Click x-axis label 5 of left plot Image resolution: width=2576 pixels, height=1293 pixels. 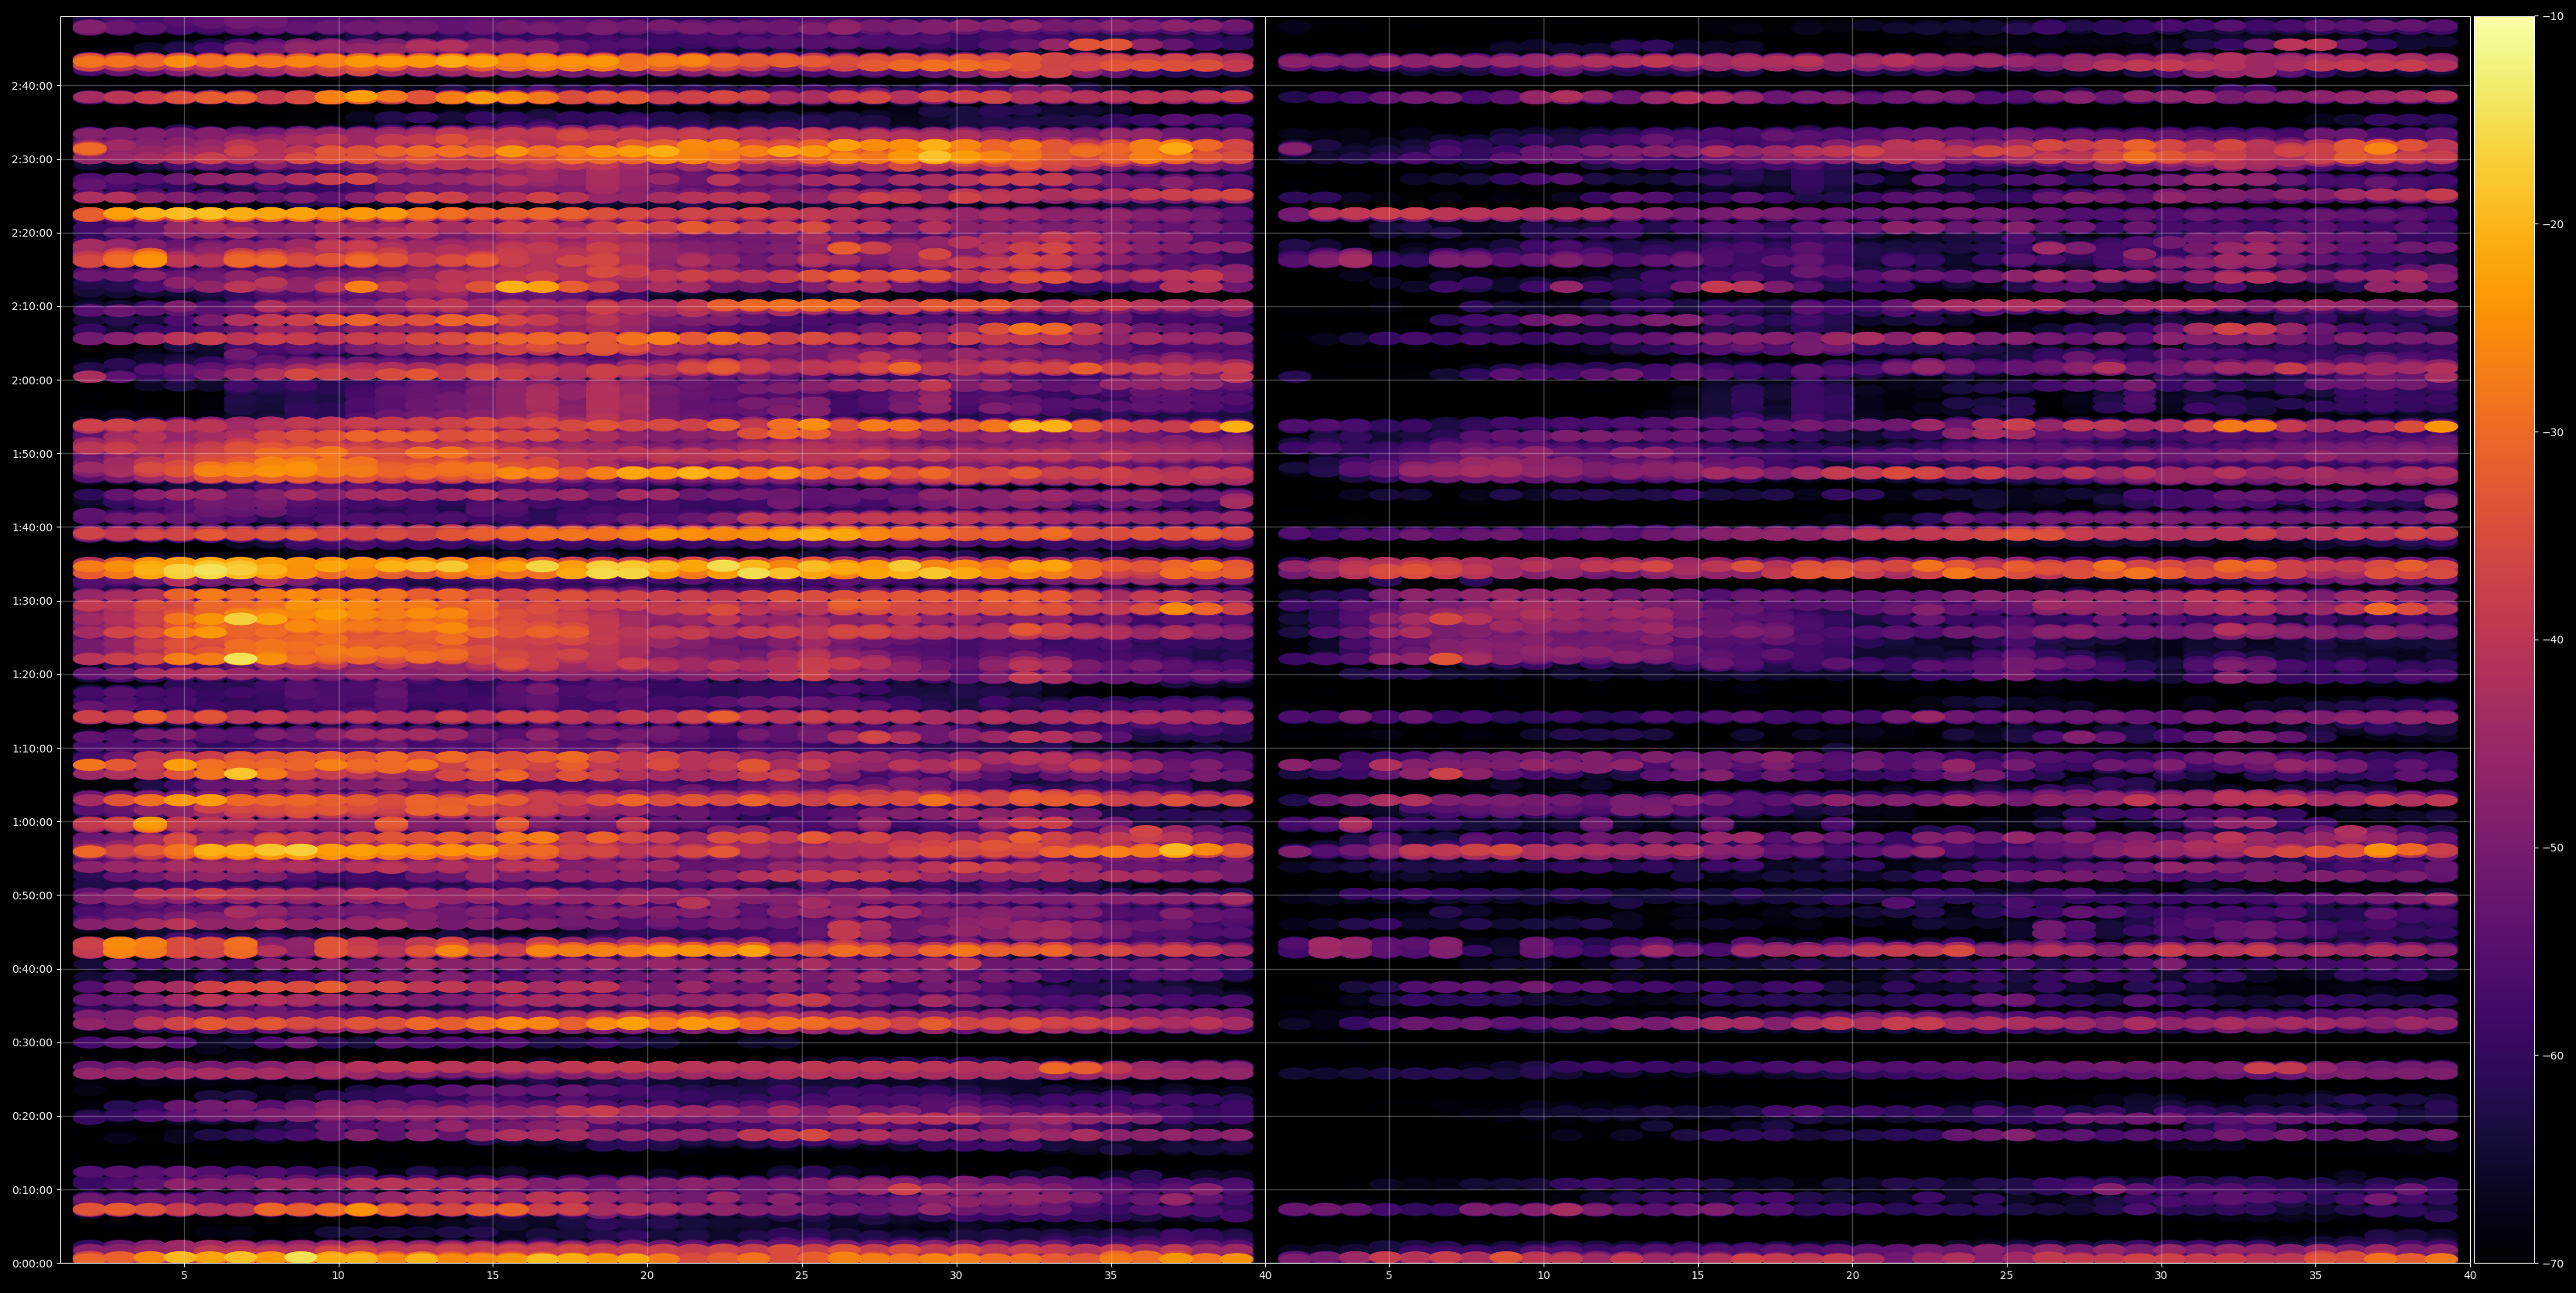(184, 1276)
